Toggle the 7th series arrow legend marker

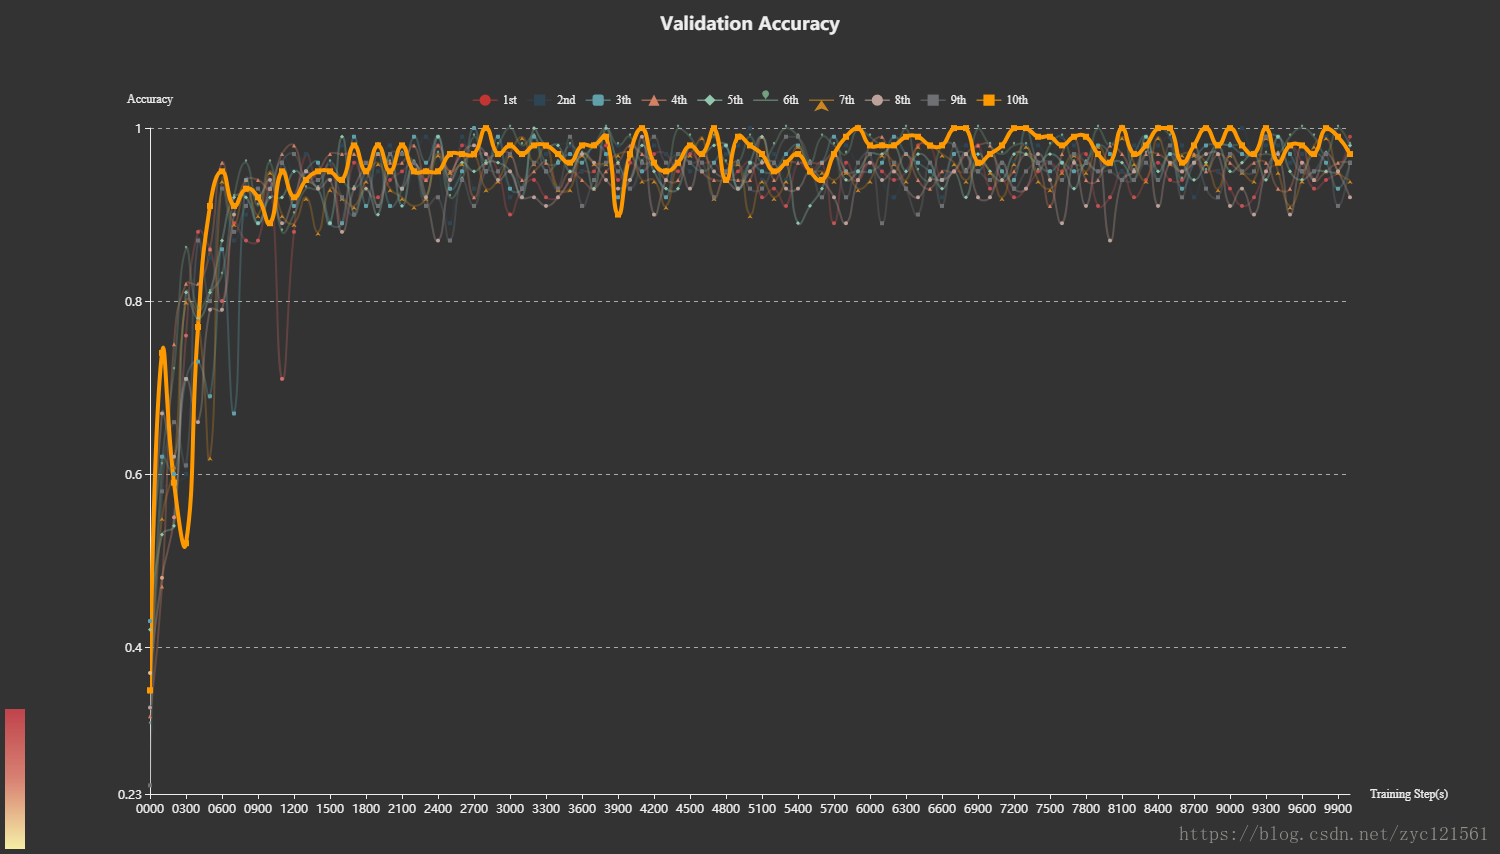coord(822,103)
